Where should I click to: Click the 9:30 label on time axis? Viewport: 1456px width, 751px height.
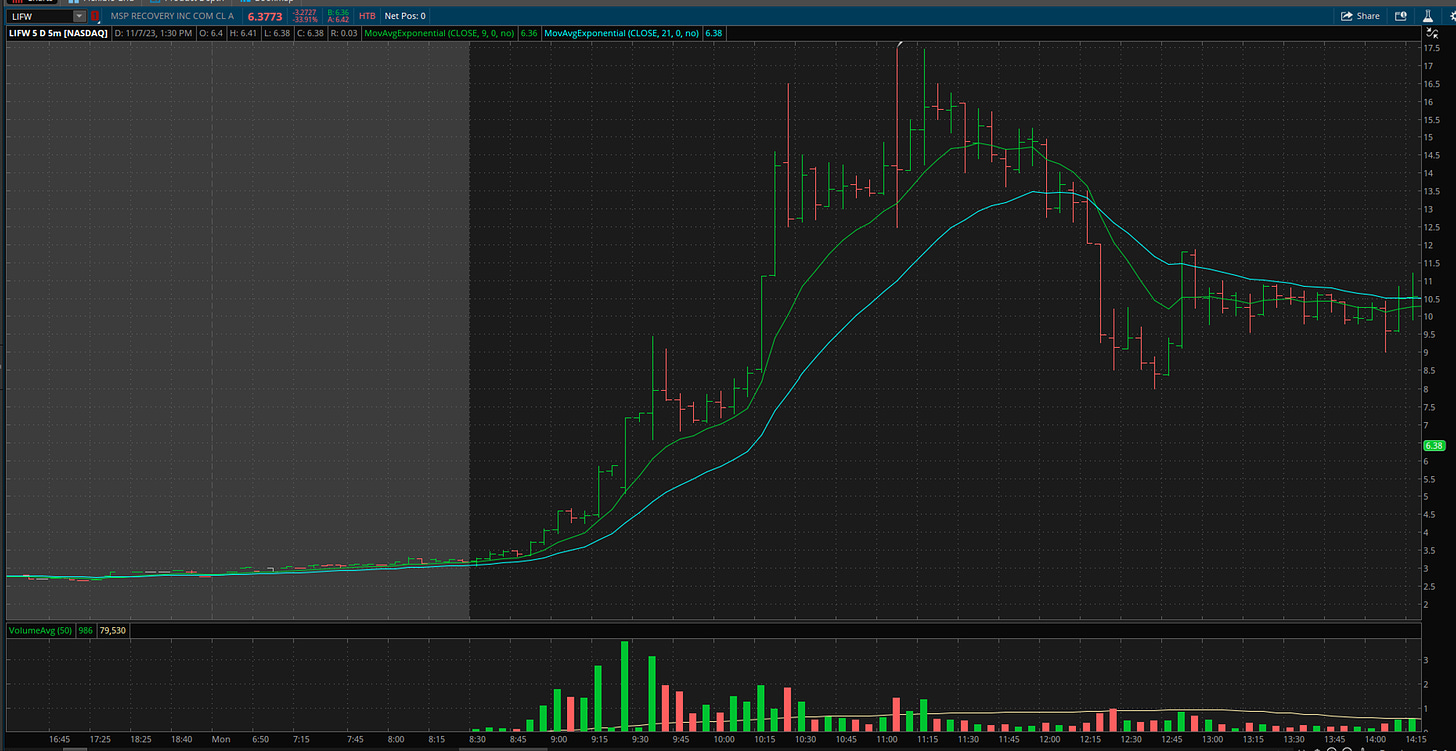pyautogui.click(x=640, y=739)
